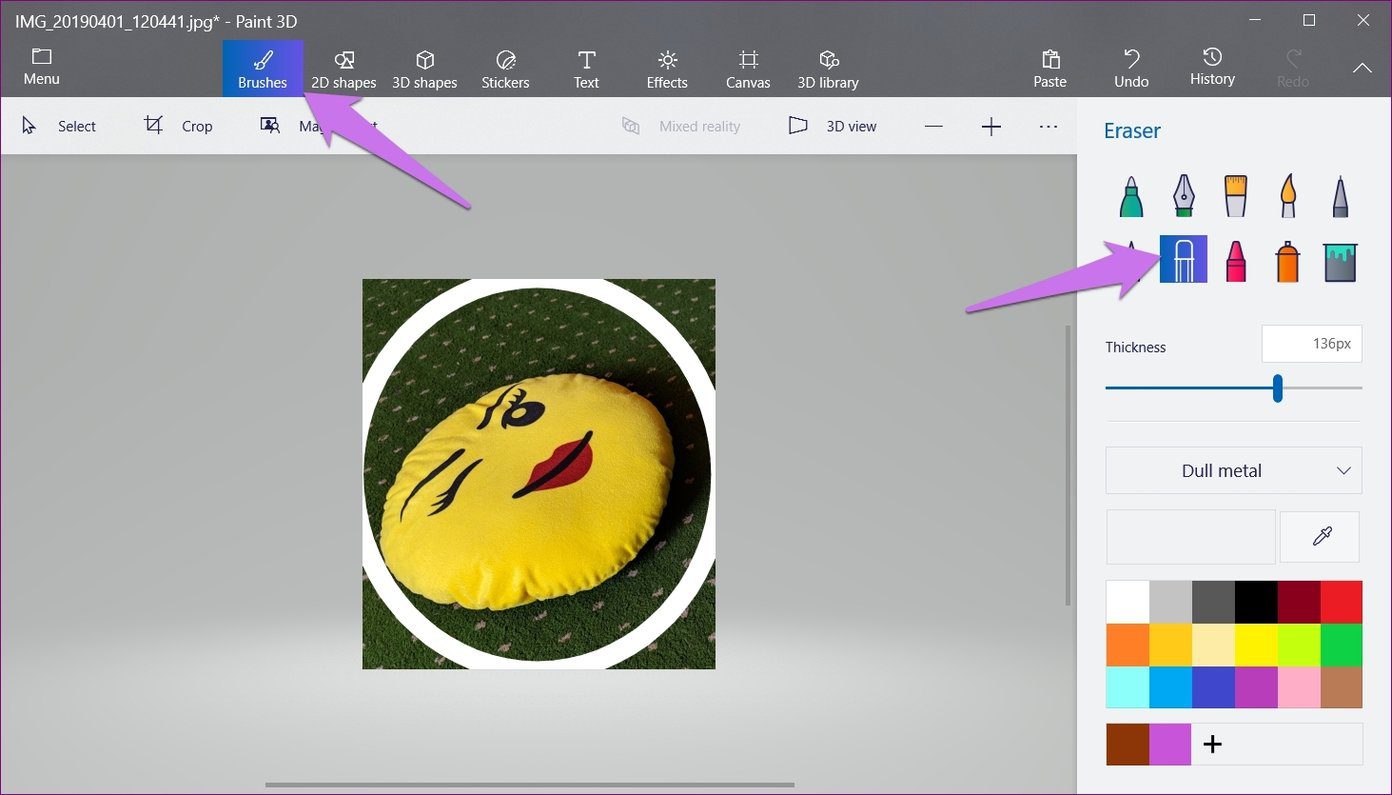Image resolution: width=1392 pixels, height=795 pixels.
Task: Select the Eraser tool
Action: point(1183,259)
